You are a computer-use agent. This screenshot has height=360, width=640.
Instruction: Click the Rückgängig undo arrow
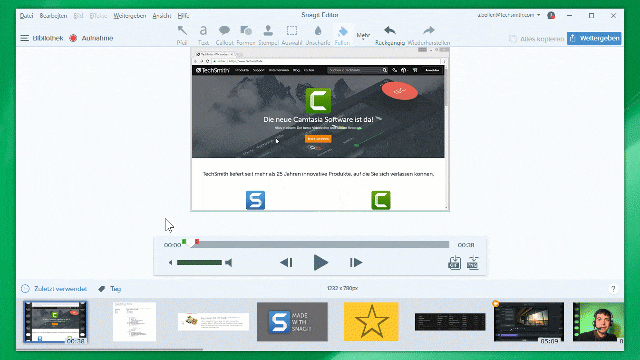pos(390,34)
